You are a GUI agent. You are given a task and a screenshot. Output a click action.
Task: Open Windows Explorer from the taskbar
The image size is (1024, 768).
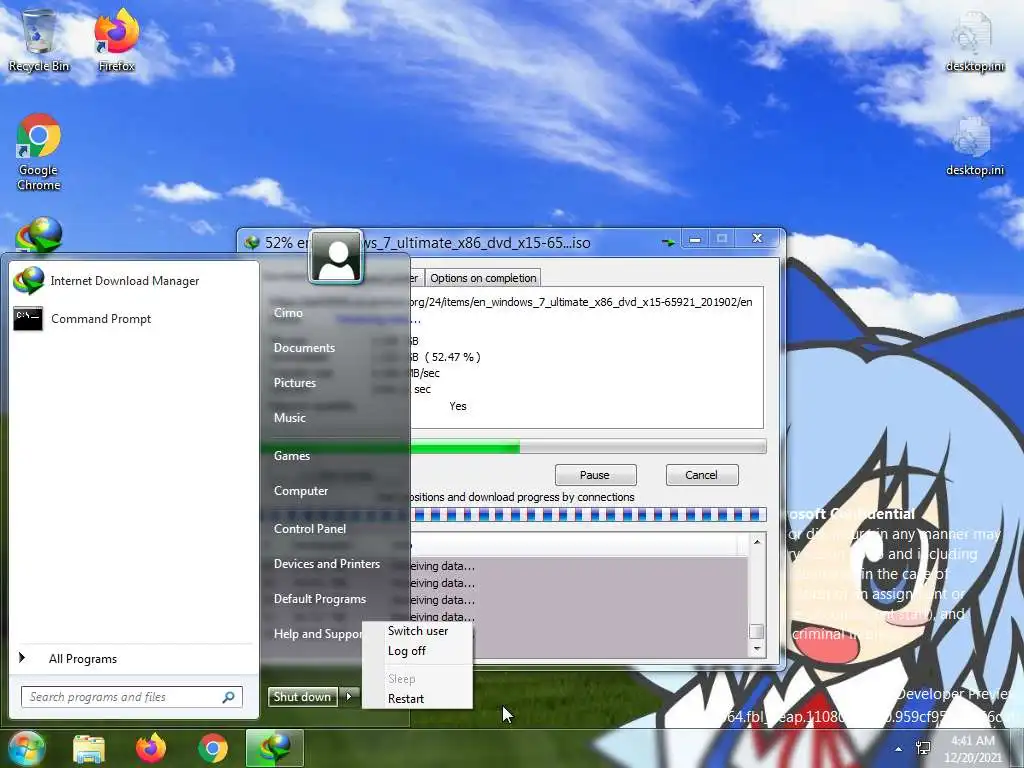tap(89, 748)
